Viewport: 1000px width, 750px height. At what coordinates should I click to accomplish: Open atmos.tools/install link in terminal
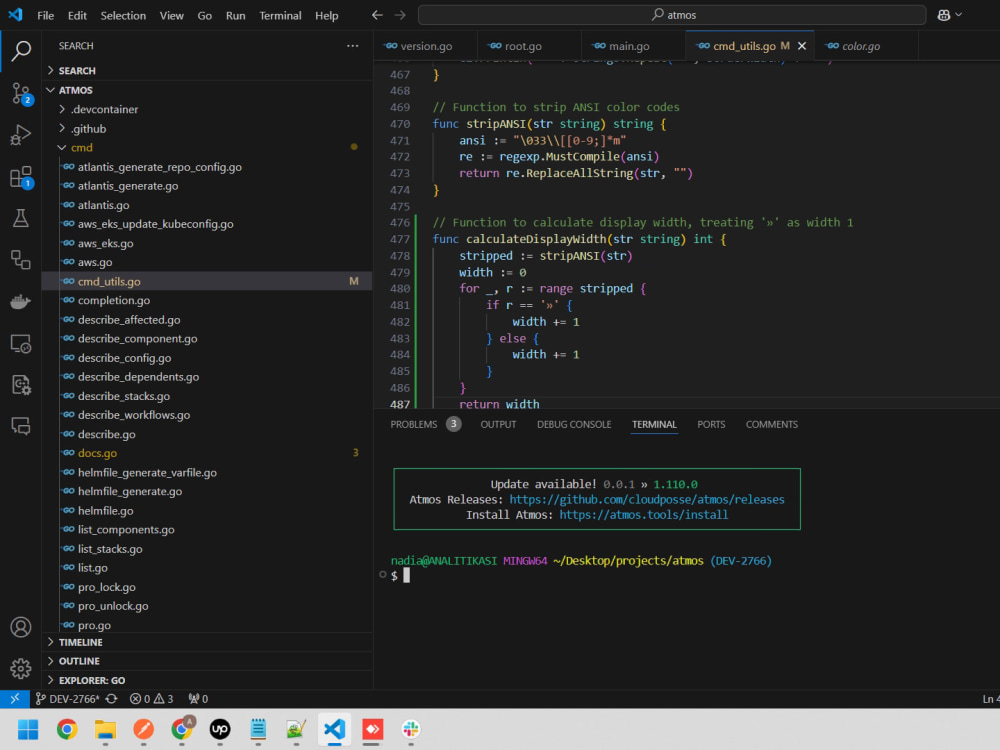[x=643, y=515]
